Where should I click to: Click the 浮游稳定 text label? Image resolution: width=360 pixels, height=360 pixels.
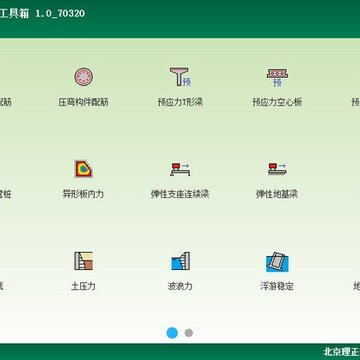[277, 286]
